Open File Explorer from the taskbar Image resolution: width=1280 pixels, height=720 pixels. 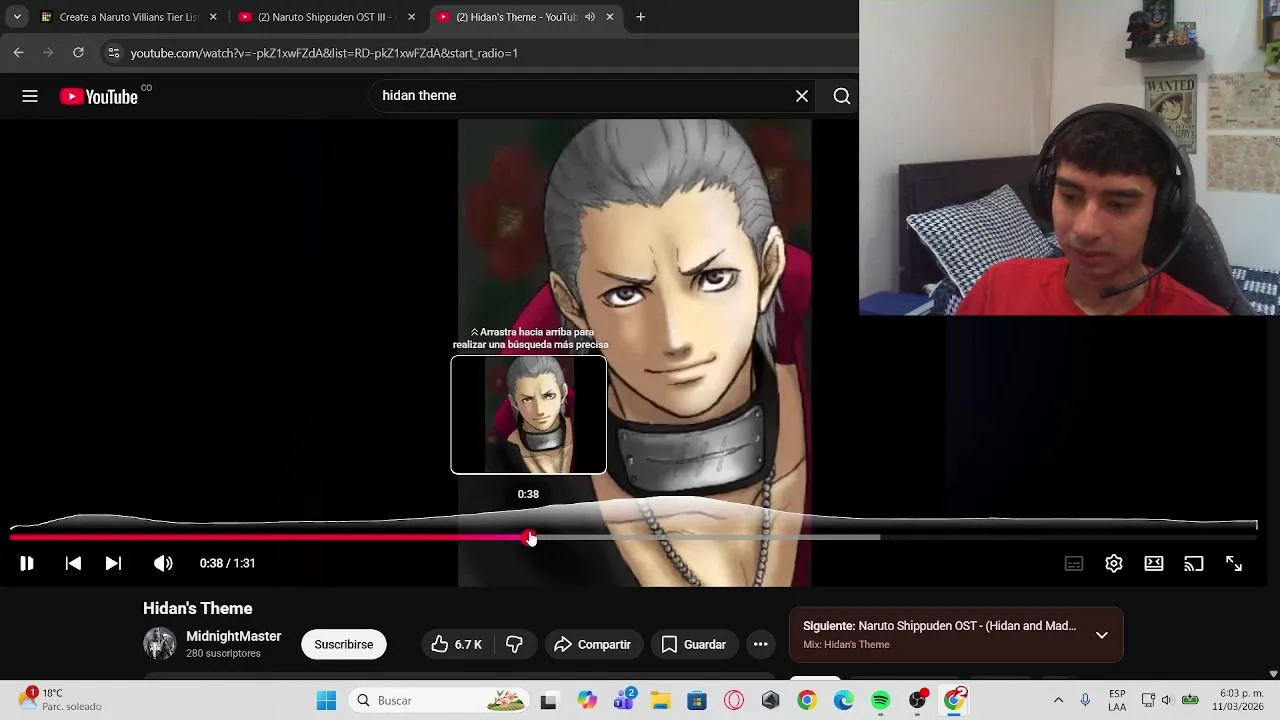click(660, 701)
